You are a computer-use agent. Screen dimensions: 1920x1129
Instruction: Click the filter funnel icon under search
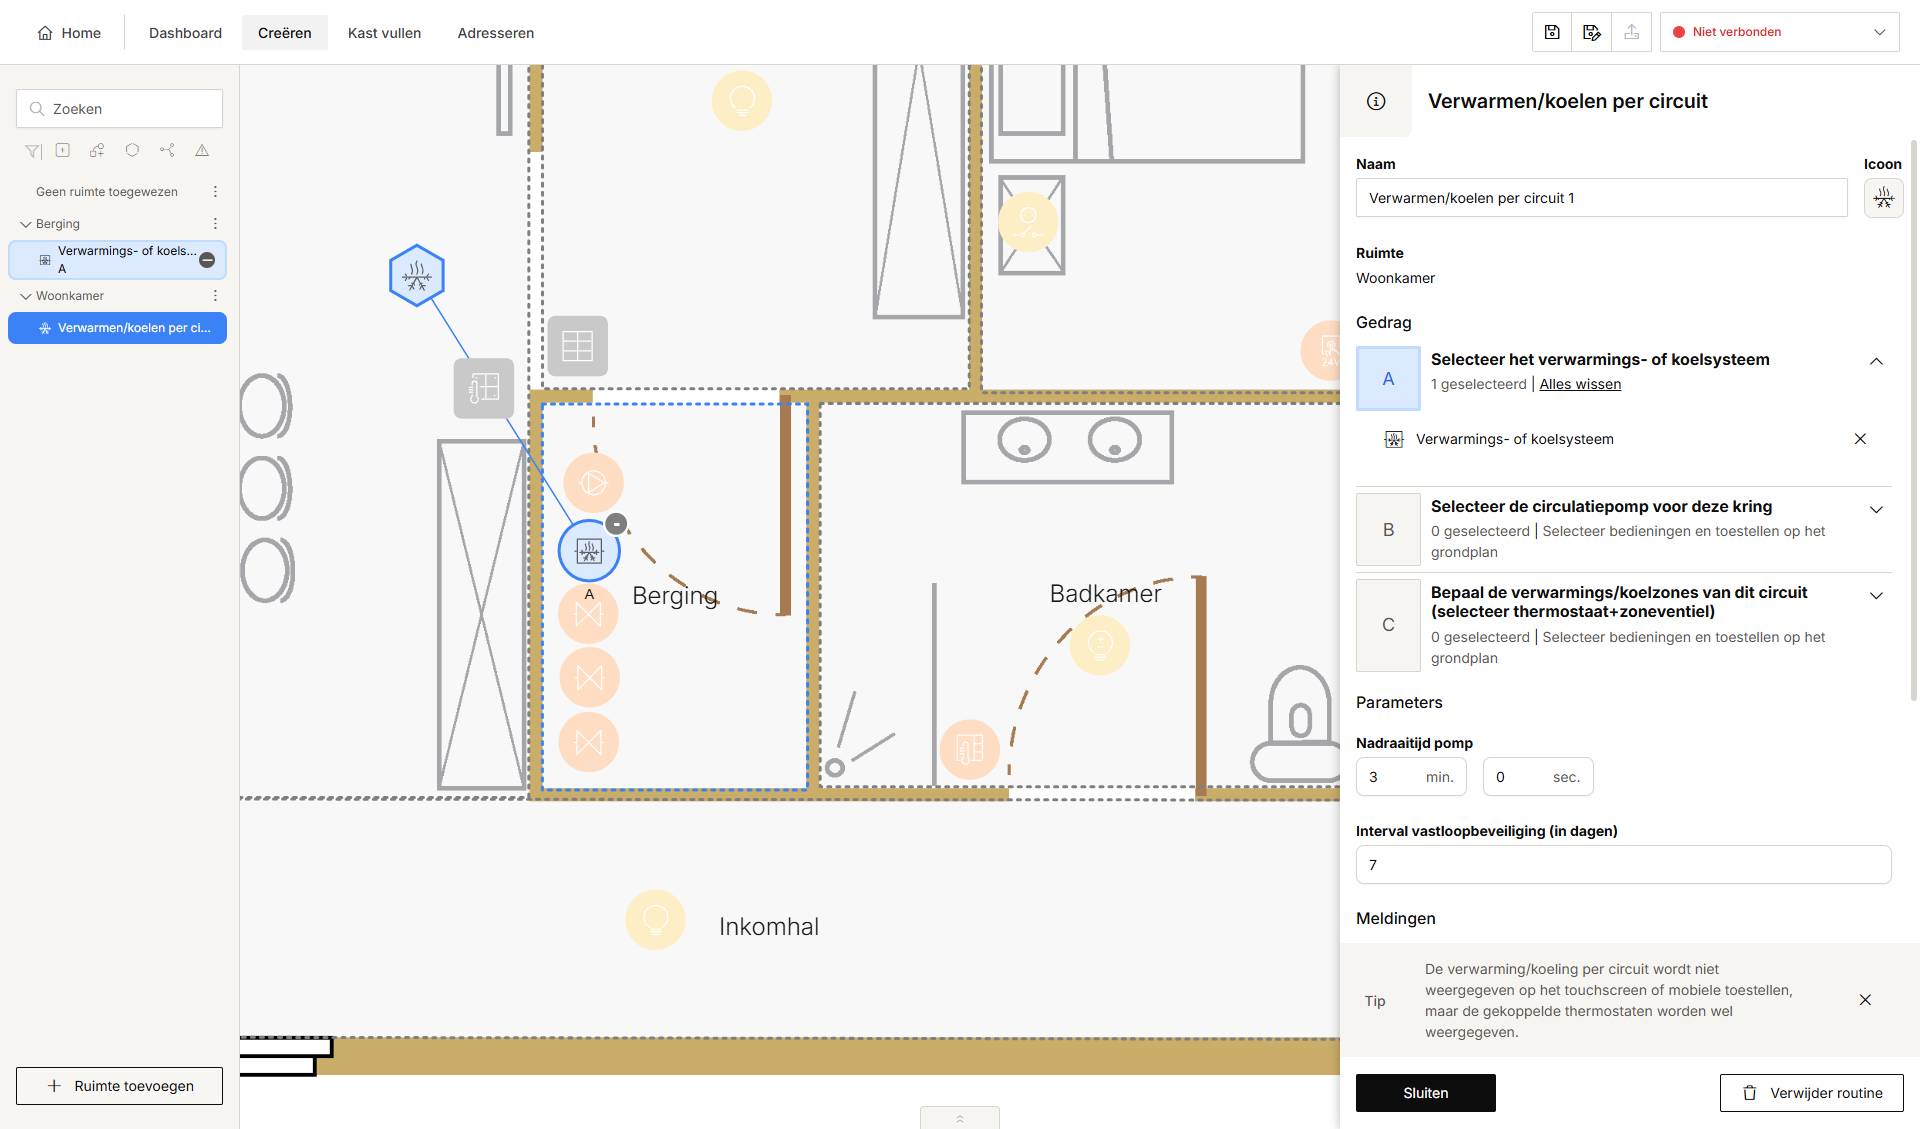click(33, 151)
